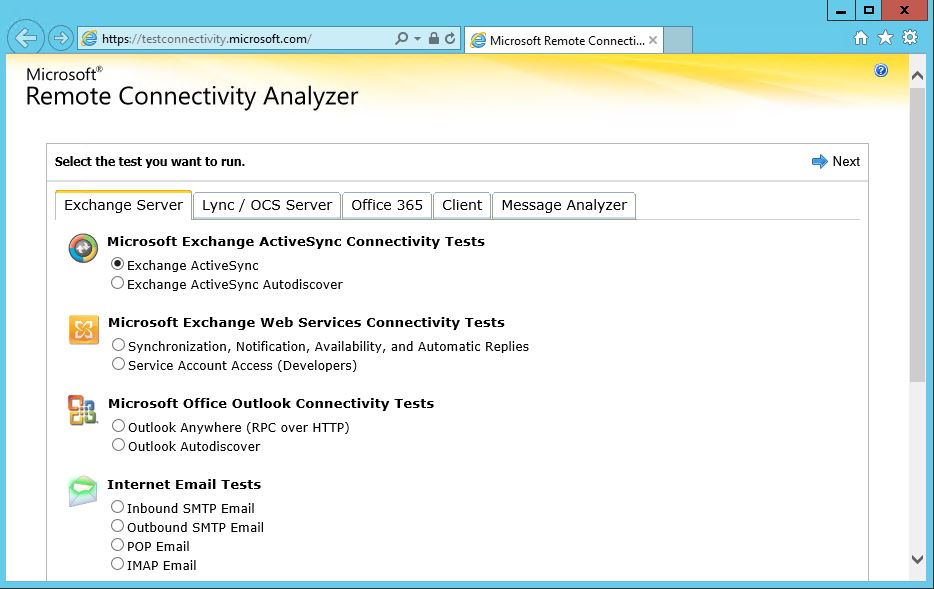Click the vertical scrollbar thumb
The image size is (934, 589).
[x=917, y=235]
